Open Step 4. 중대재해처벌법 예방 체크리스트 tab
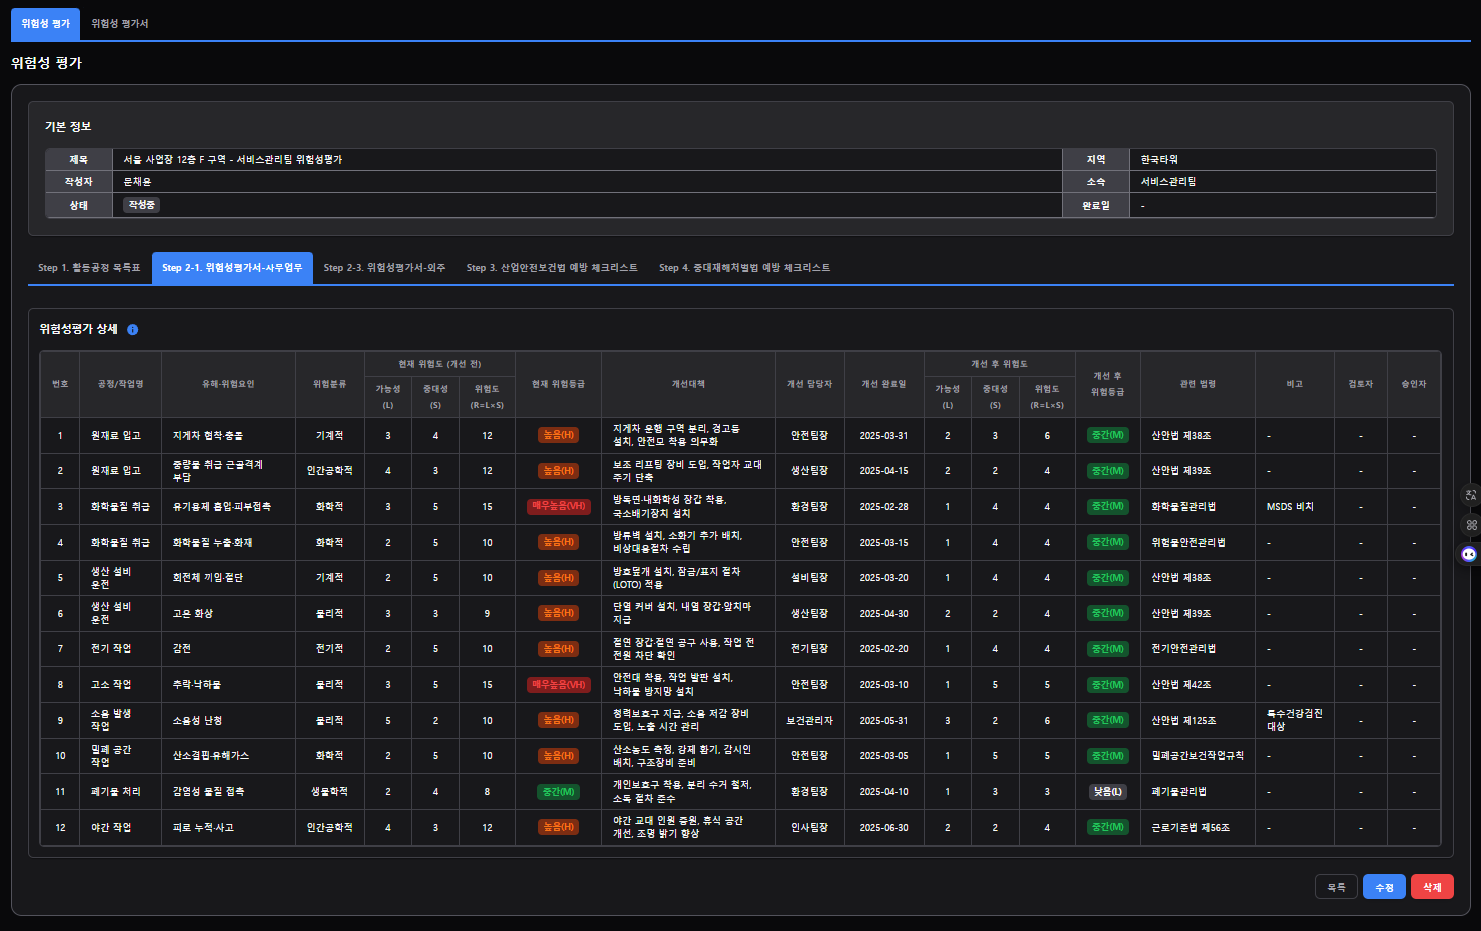The width and height of the screenshot is (1481, 931). click(x=744, y=268)
